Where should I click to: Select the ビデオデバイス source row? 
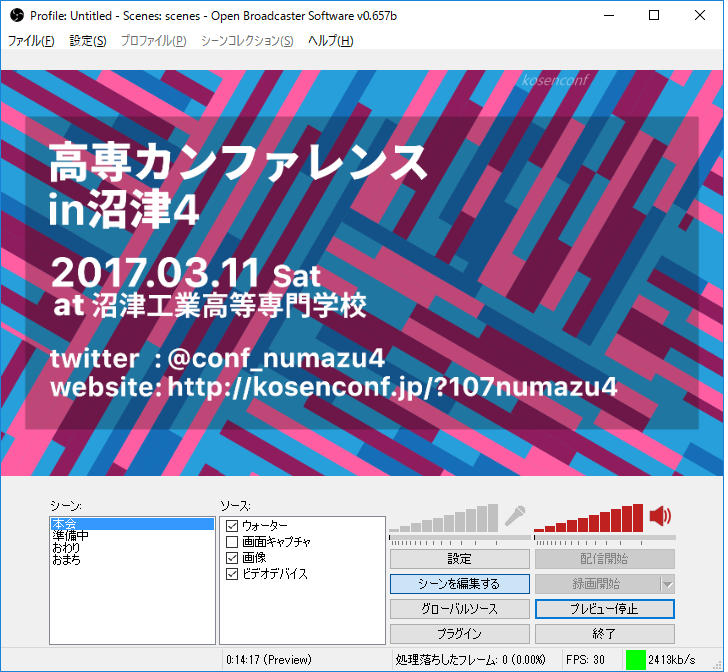pyautogui.click(x=302, y=574)
